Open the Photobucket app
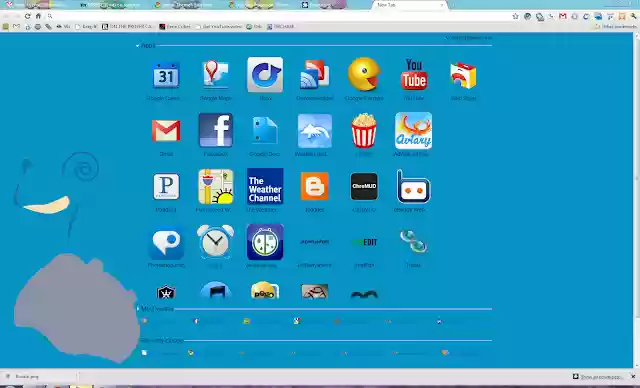This screenshot has width=640, height=388. click(166, 242)
